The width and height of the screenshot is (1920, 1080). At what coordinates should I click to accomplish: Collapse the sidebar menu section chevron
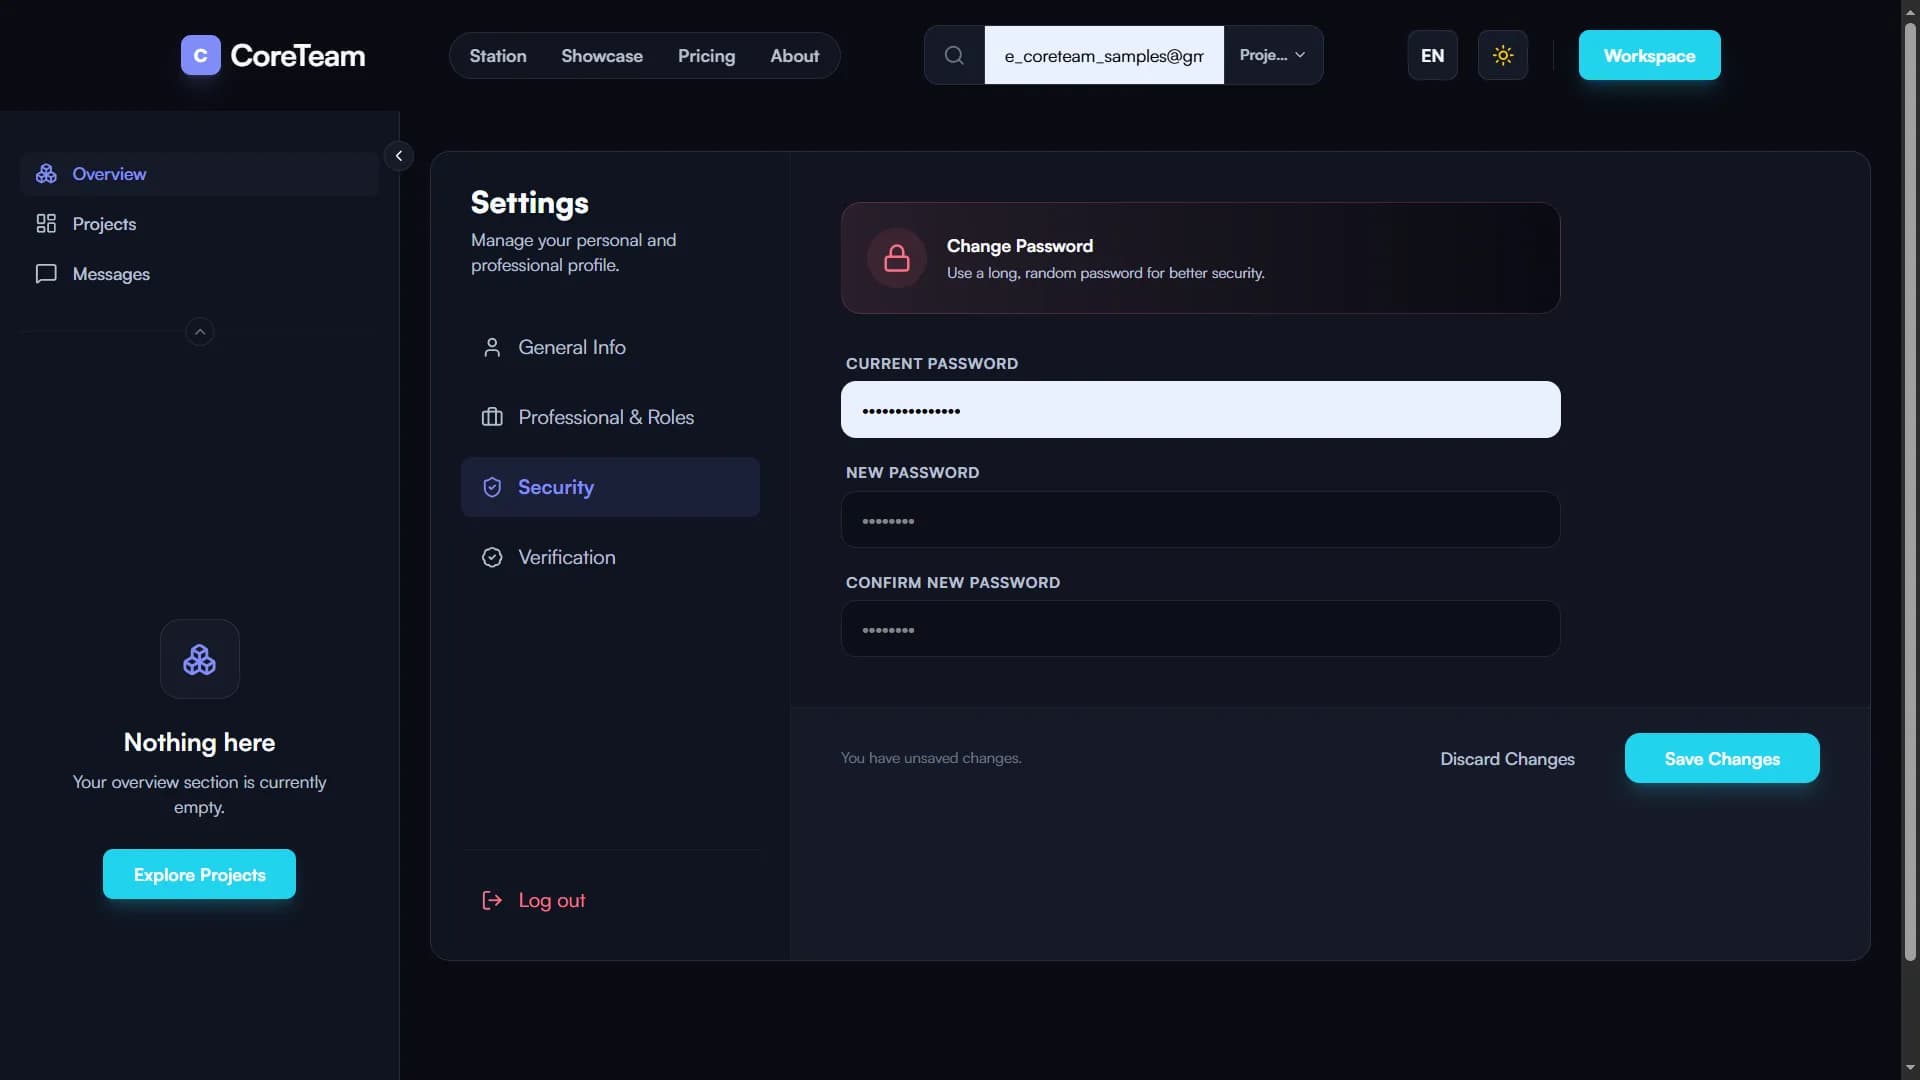pos(200,332)
